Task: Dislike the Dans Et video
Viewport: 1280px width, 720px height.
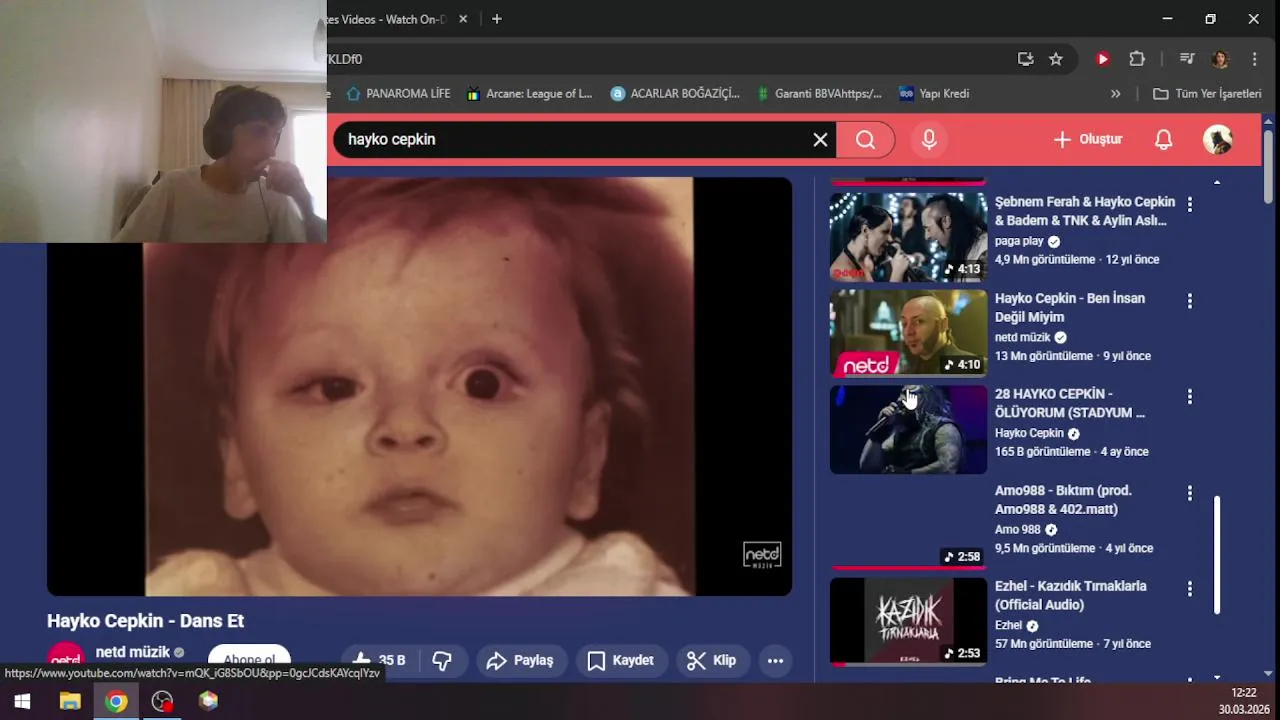Action: 442,660
